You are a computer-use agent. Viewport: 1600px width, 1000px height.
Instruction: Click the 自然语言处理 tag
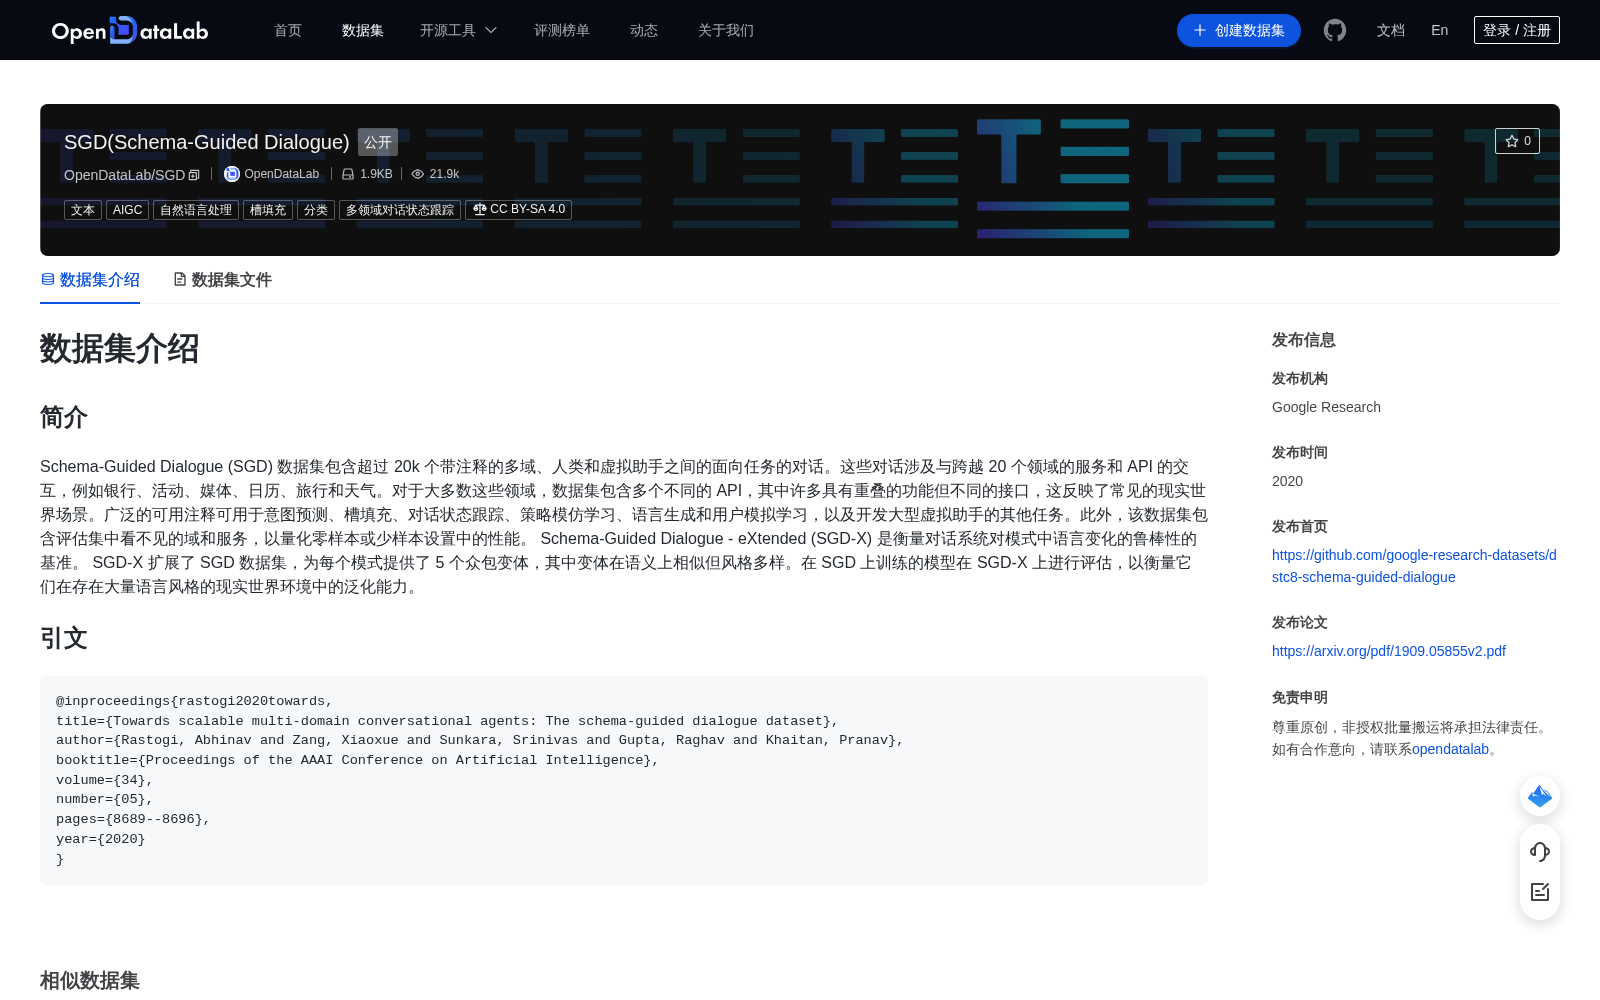[x=196, y=210]
